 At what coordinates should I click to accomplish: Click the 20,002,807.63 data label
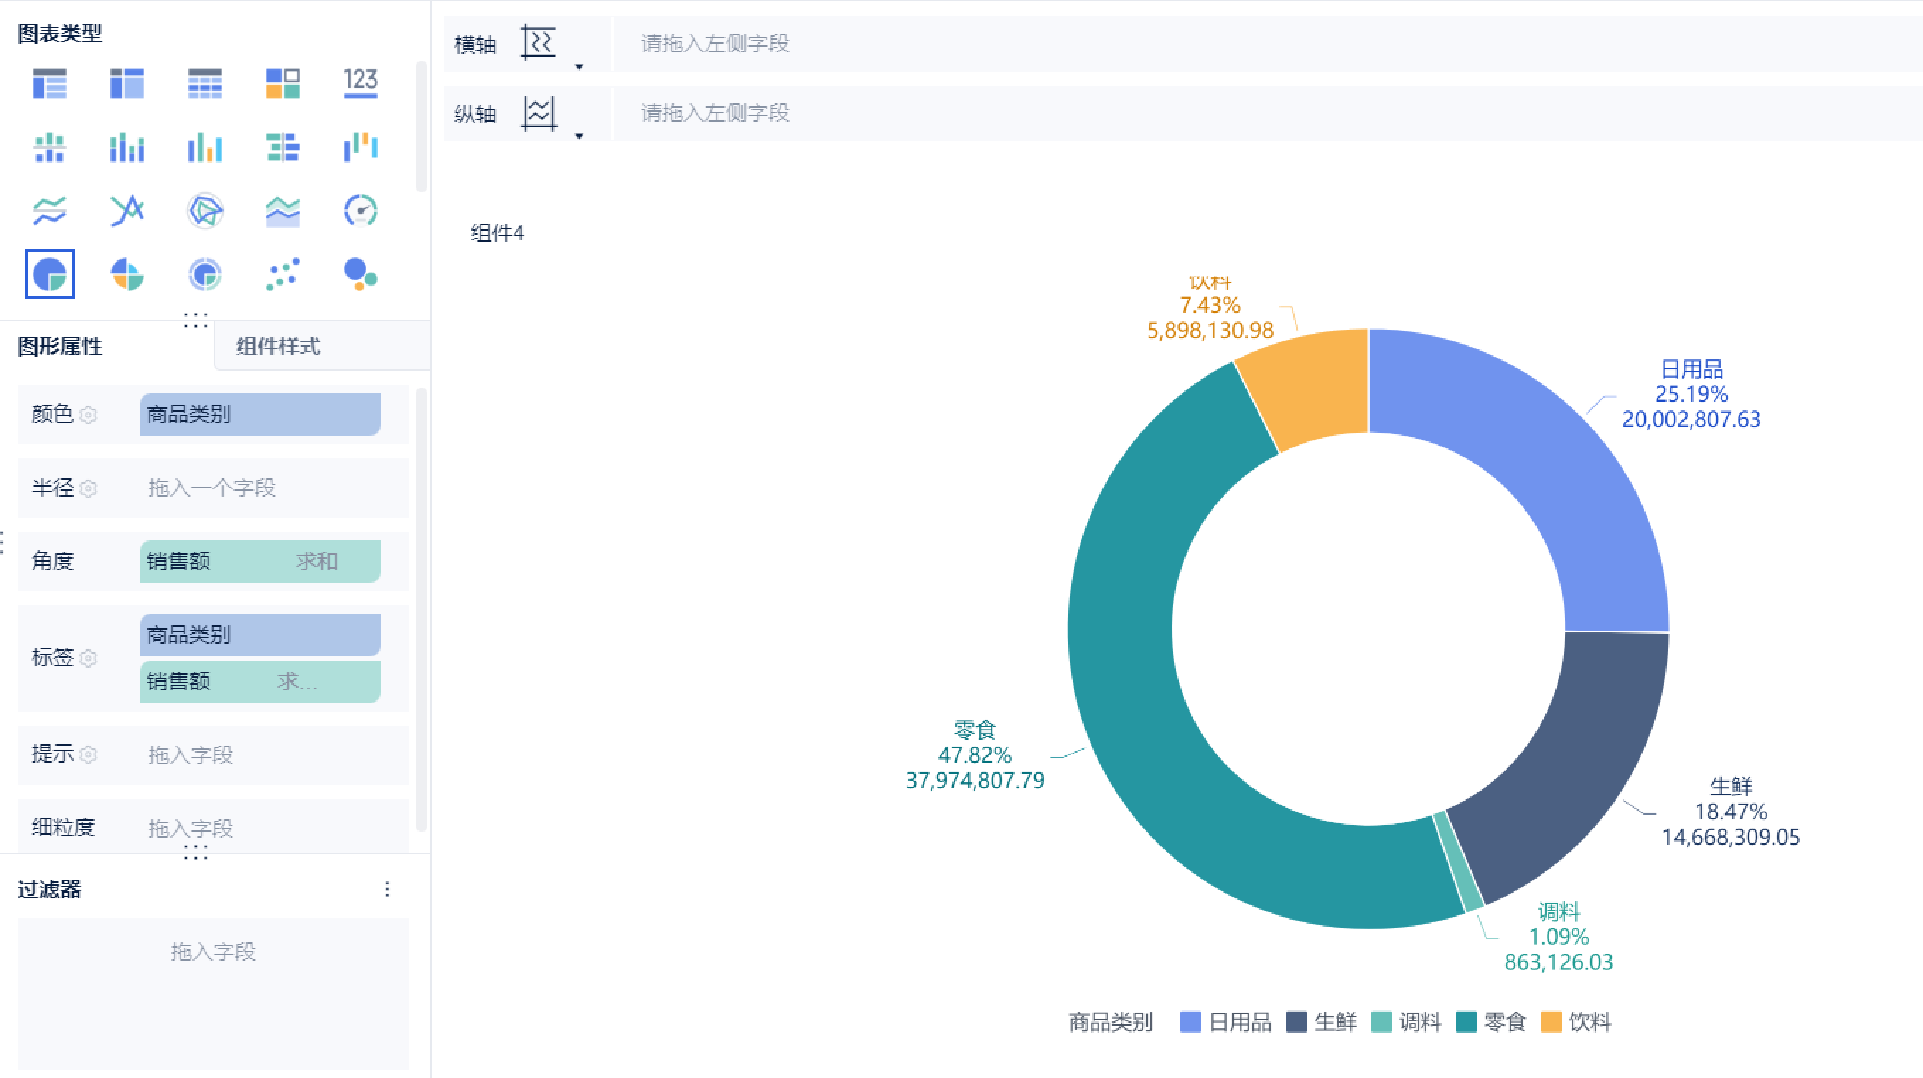(x=1691, y=419)
